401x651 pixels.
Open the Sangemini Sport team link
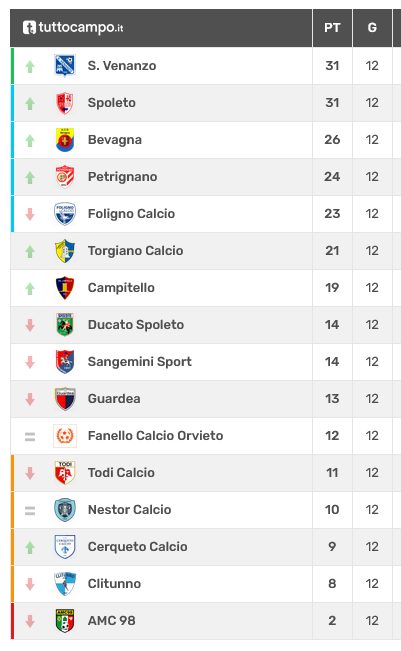[140, 362]
